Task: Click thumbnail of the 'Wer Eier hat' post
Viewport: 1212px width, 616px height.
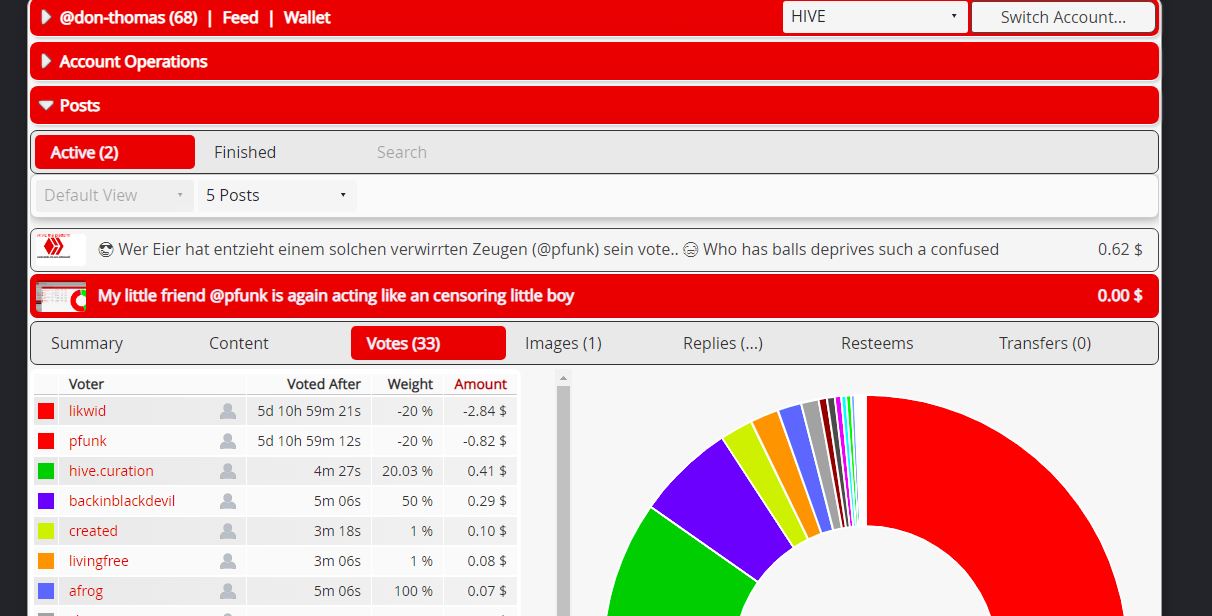Action: click(59, 249)
